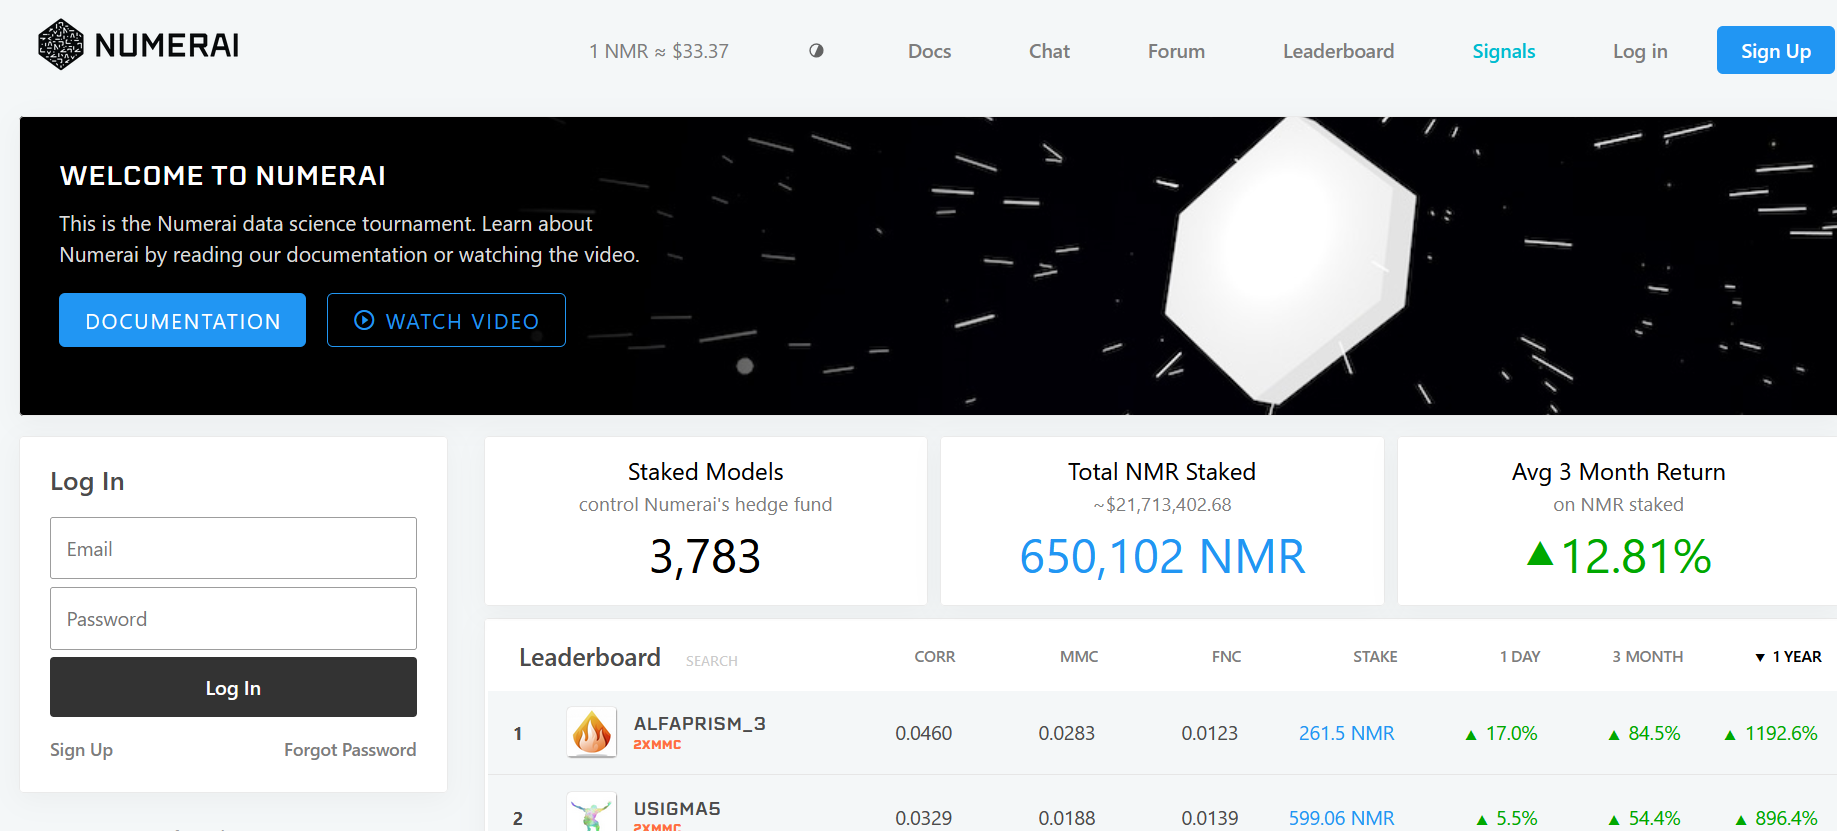This screenshot has width=1837, height=831.
Task: Open Leaderboard in top navigation
Action: coord(1338,51)
